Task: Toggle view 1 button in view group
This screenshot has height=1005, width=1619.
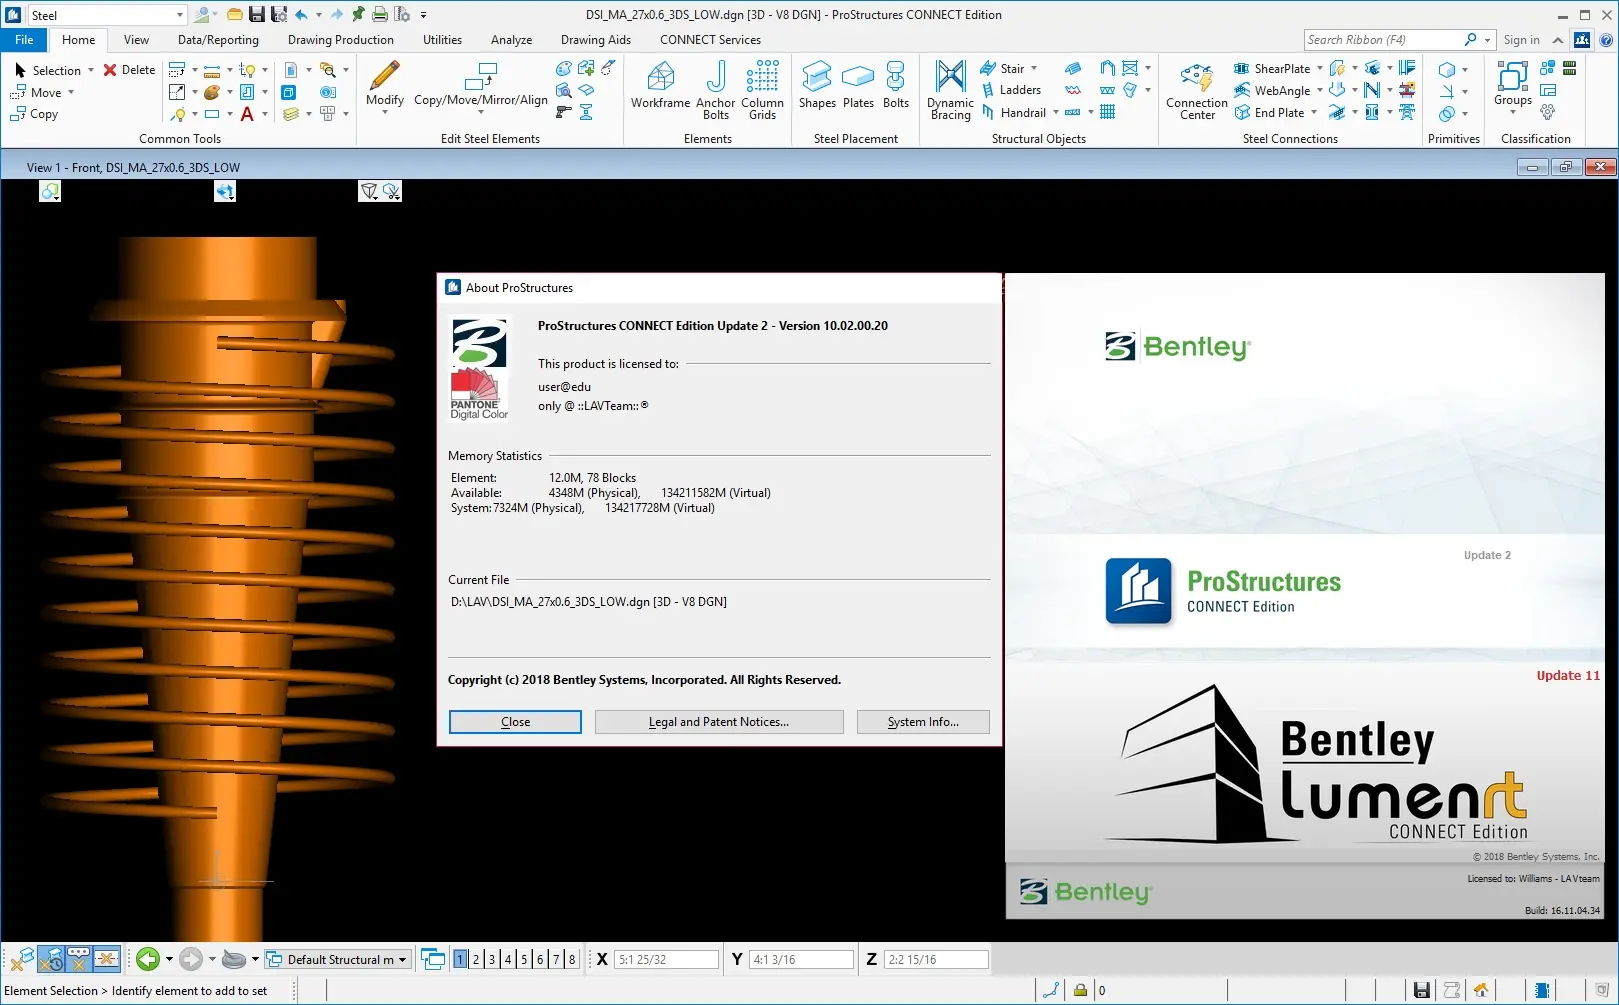Action: click(x=460, y=959)
